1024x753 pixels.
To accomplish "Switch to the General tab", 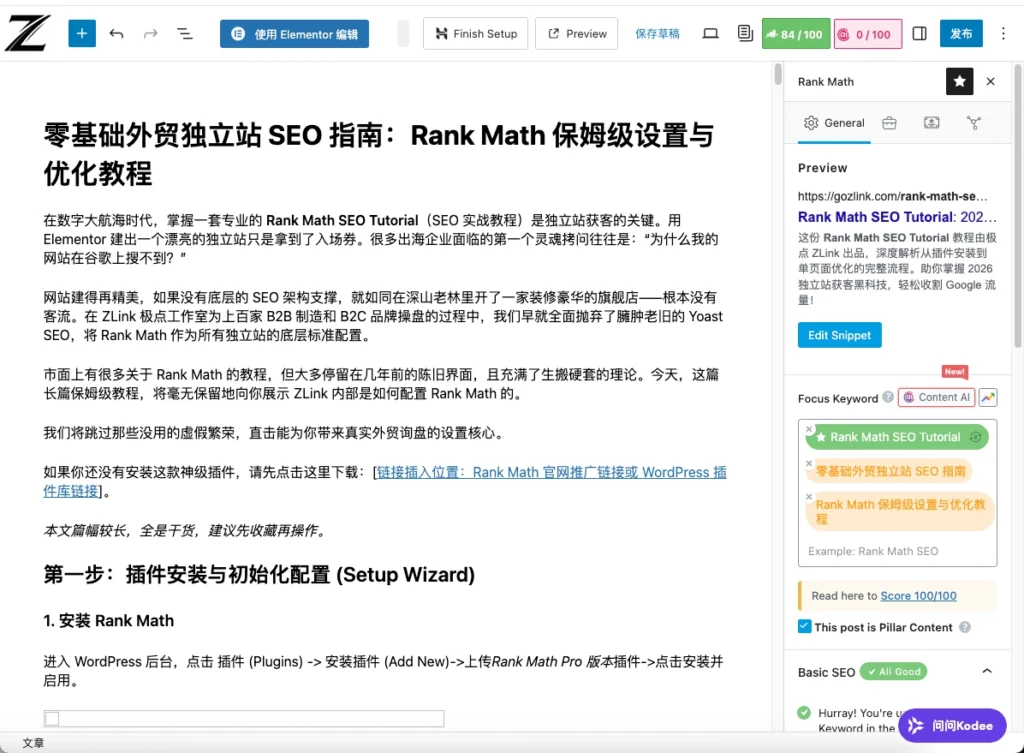I will 835,123.
